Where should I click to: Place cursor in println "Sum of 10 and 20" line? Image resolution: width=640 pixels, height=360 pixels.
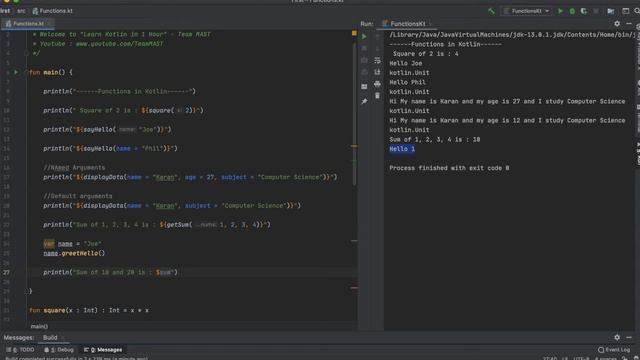(111, 272)
